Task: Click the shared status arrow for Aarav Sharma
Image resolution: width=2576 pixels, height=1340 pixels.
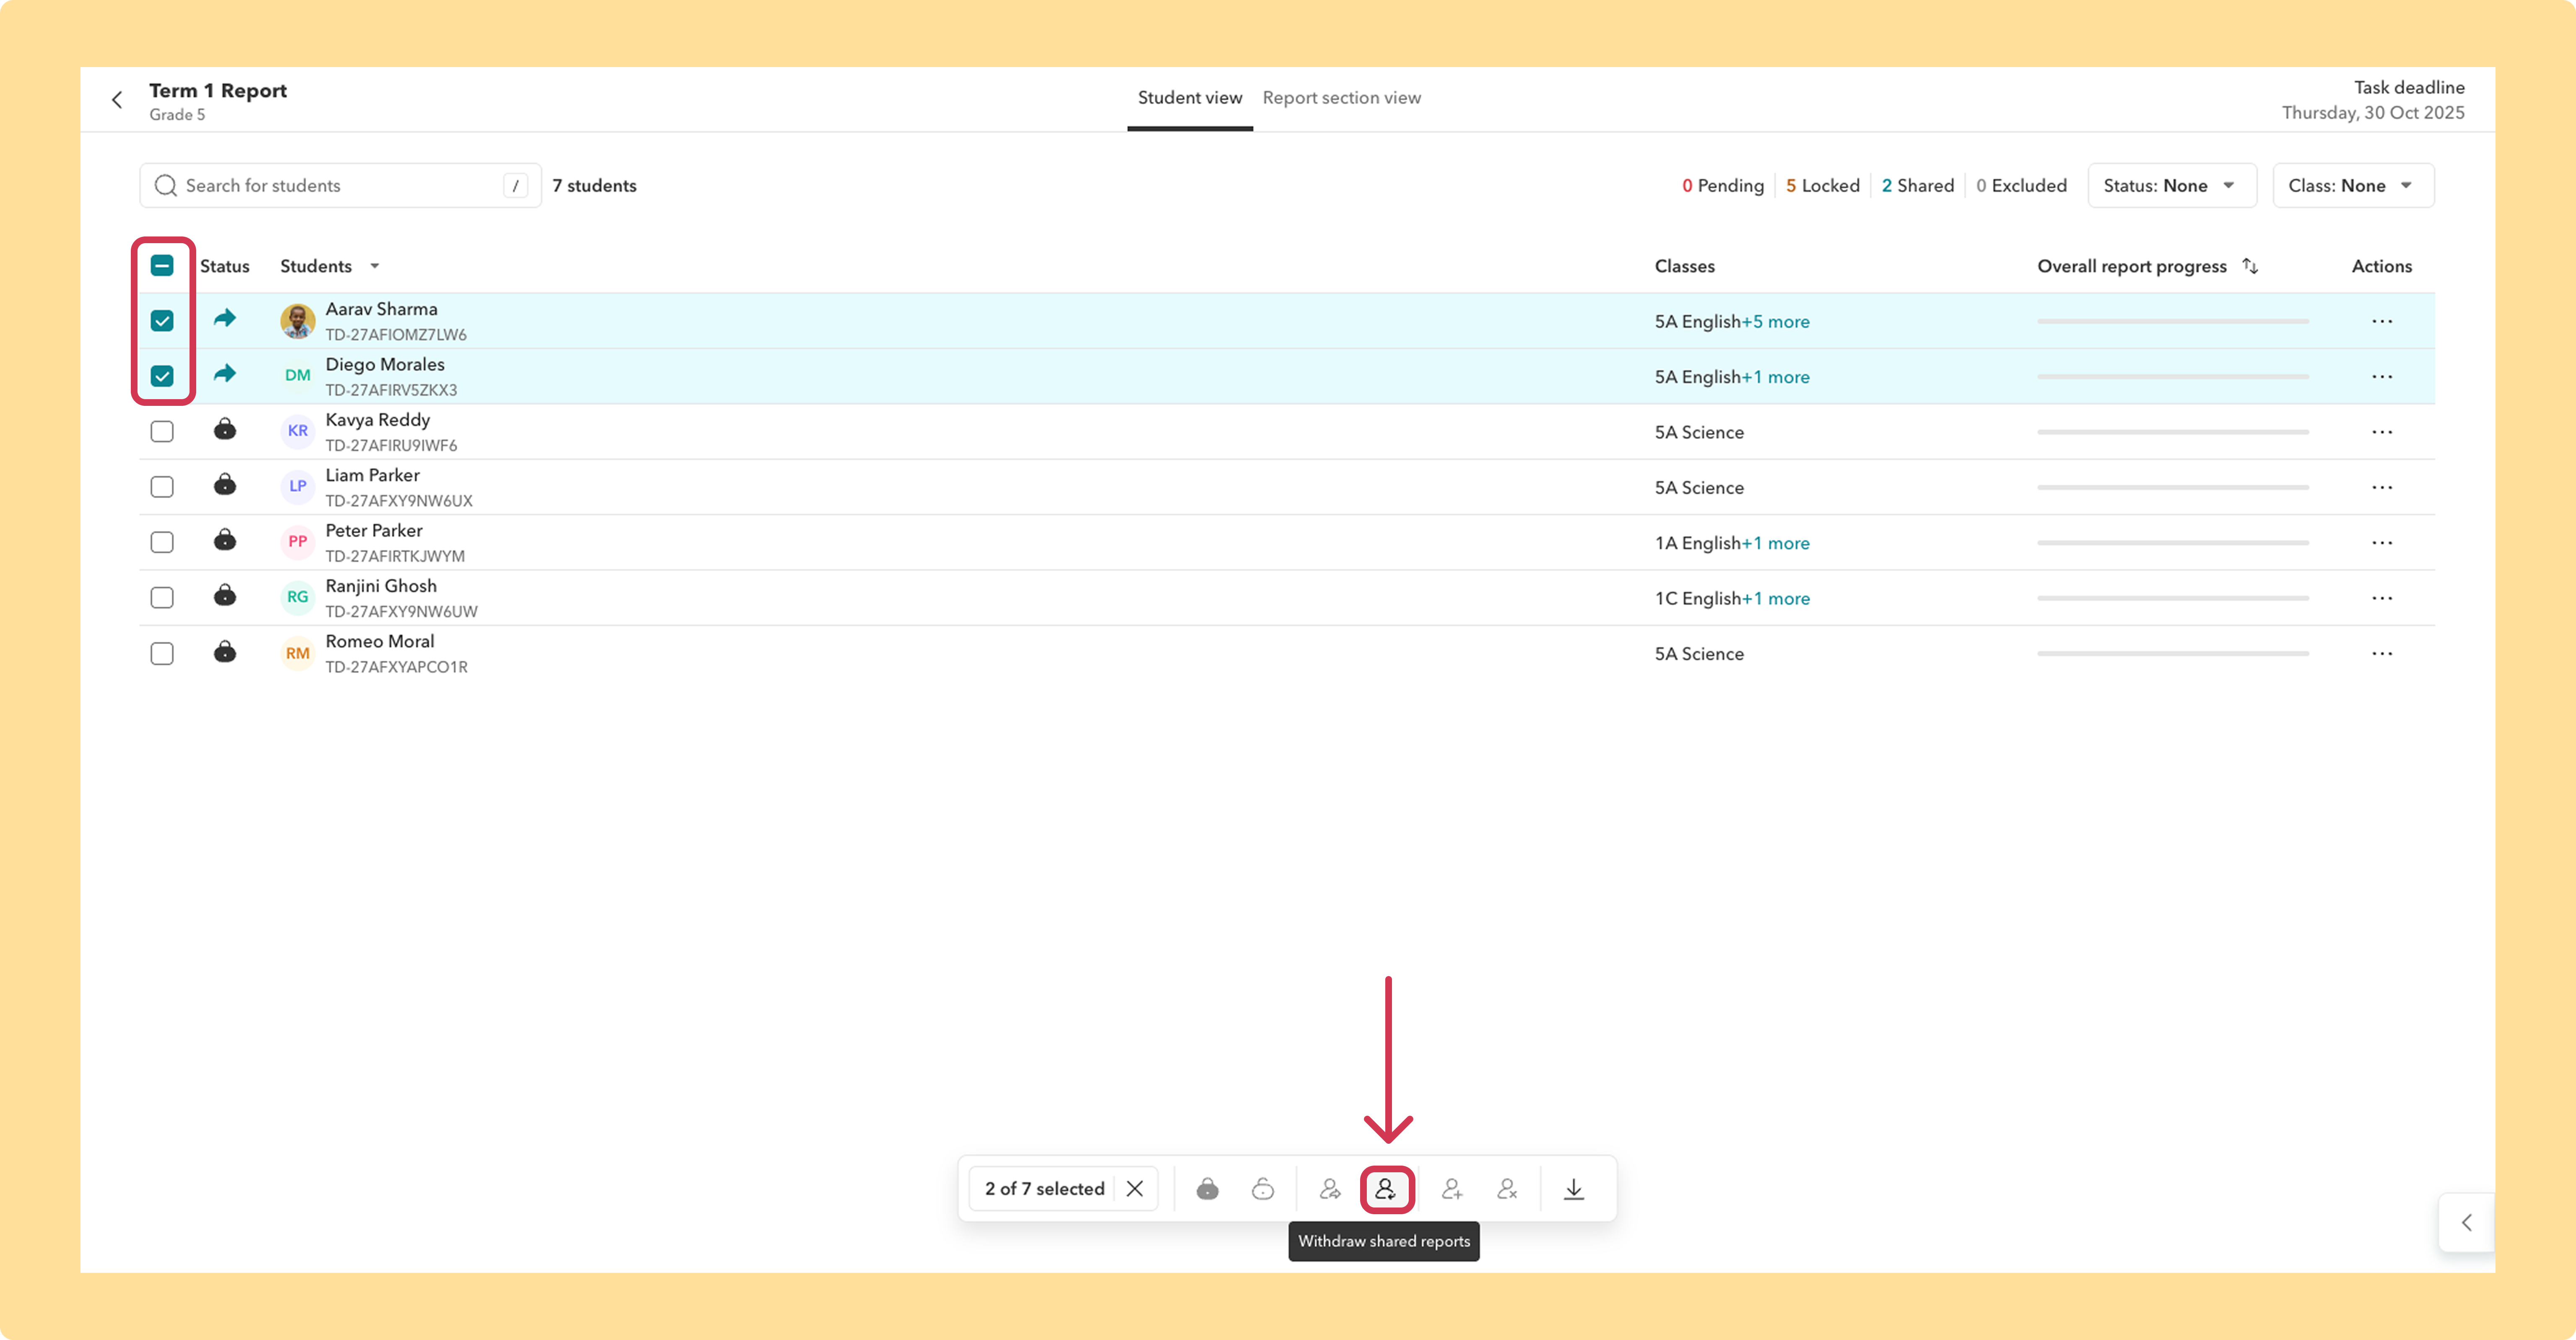Action: coord(225,318)
